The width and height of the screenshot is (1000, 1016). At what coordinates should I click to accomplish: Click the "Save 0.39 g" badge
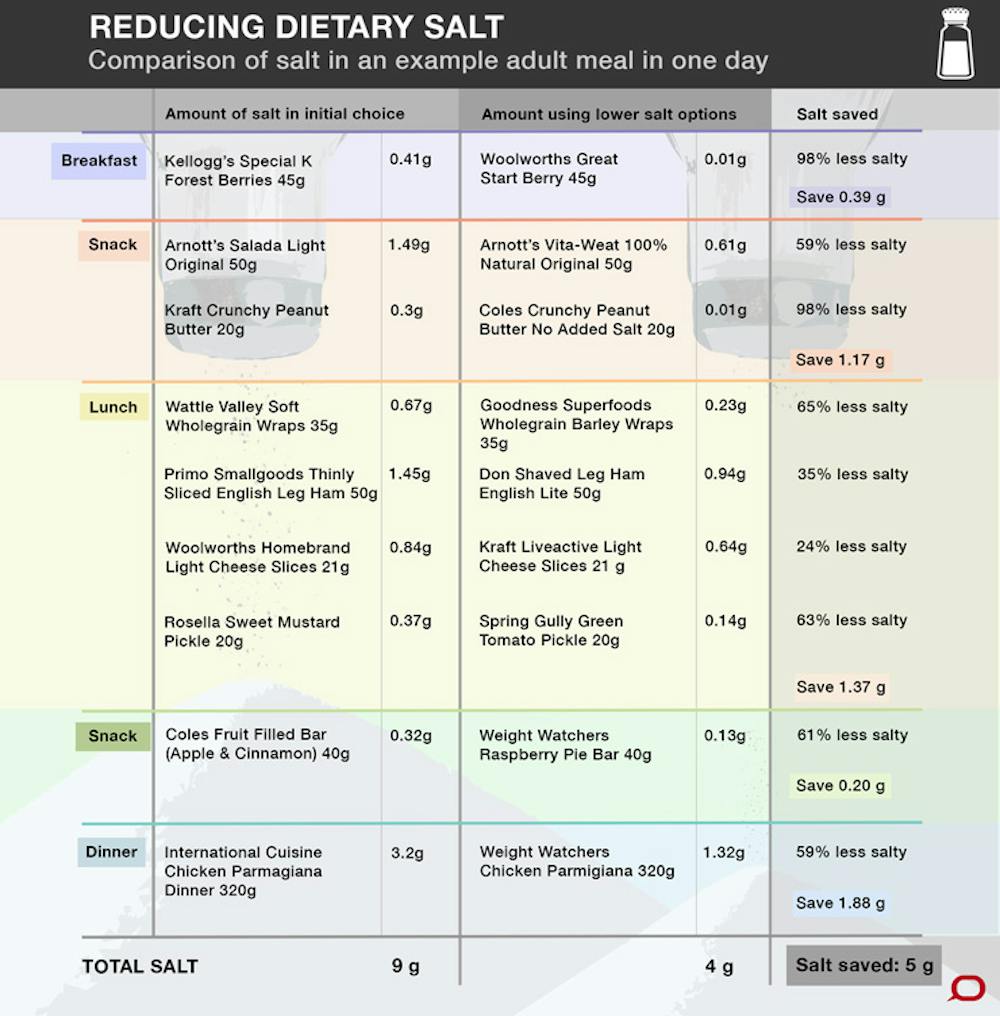(841, 197)
